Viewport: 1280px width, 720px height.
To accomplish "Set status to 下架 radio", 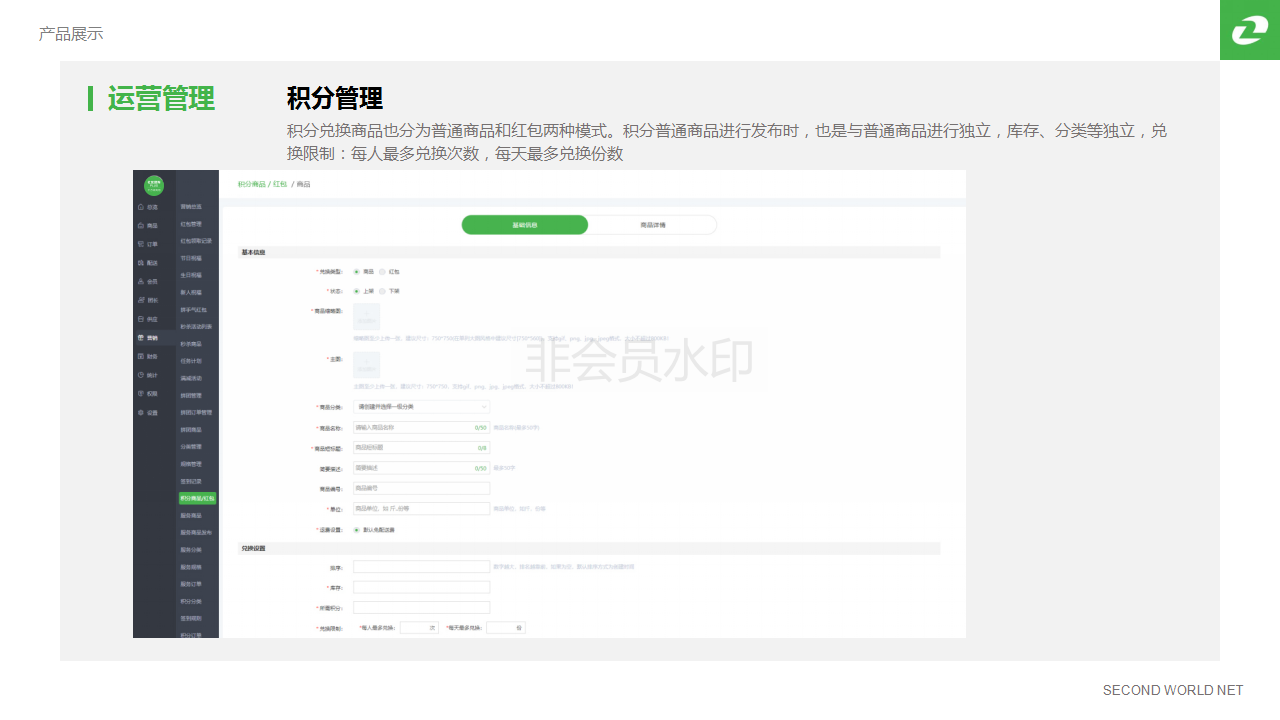I will [x=383, y=291].
